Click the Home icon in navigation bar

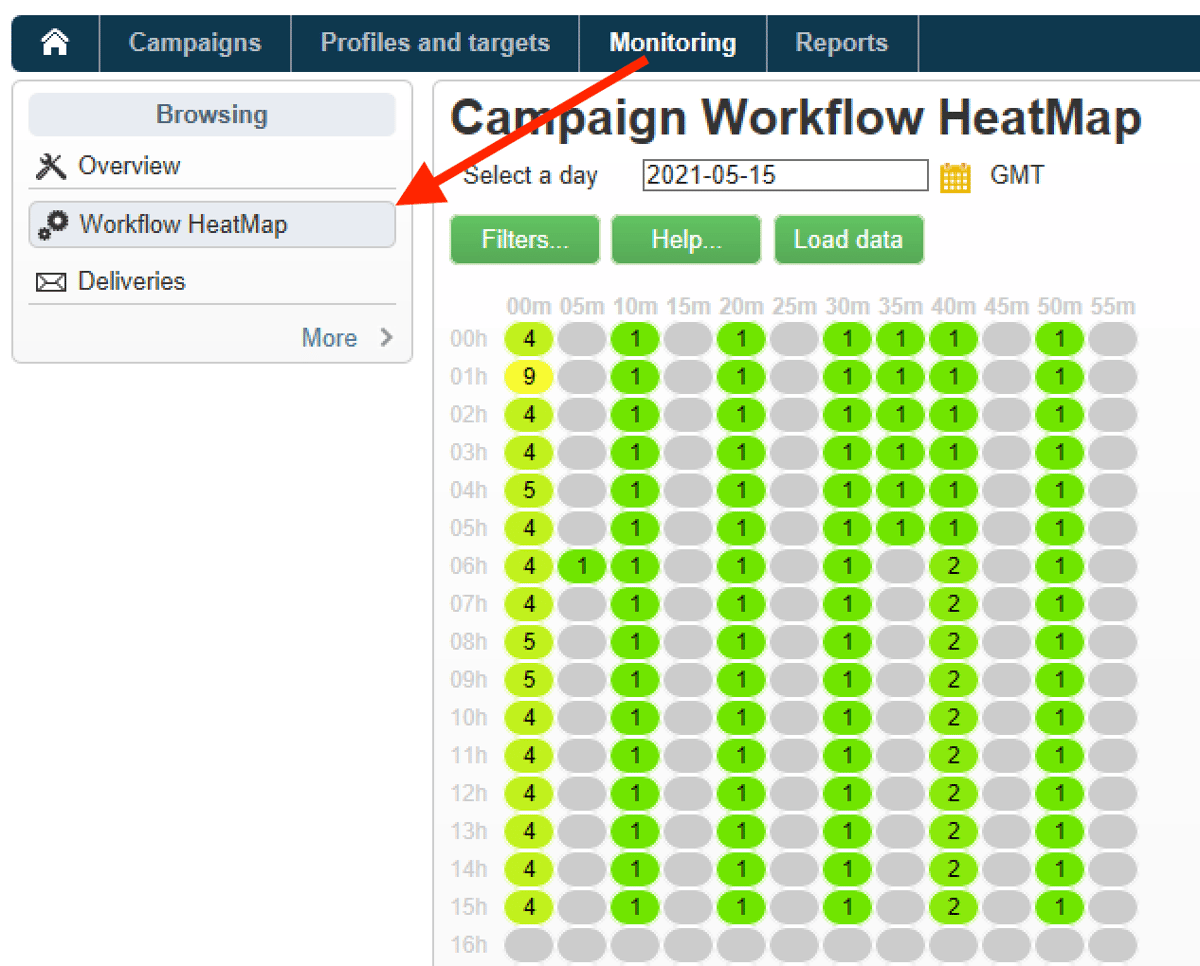point(54,42)
